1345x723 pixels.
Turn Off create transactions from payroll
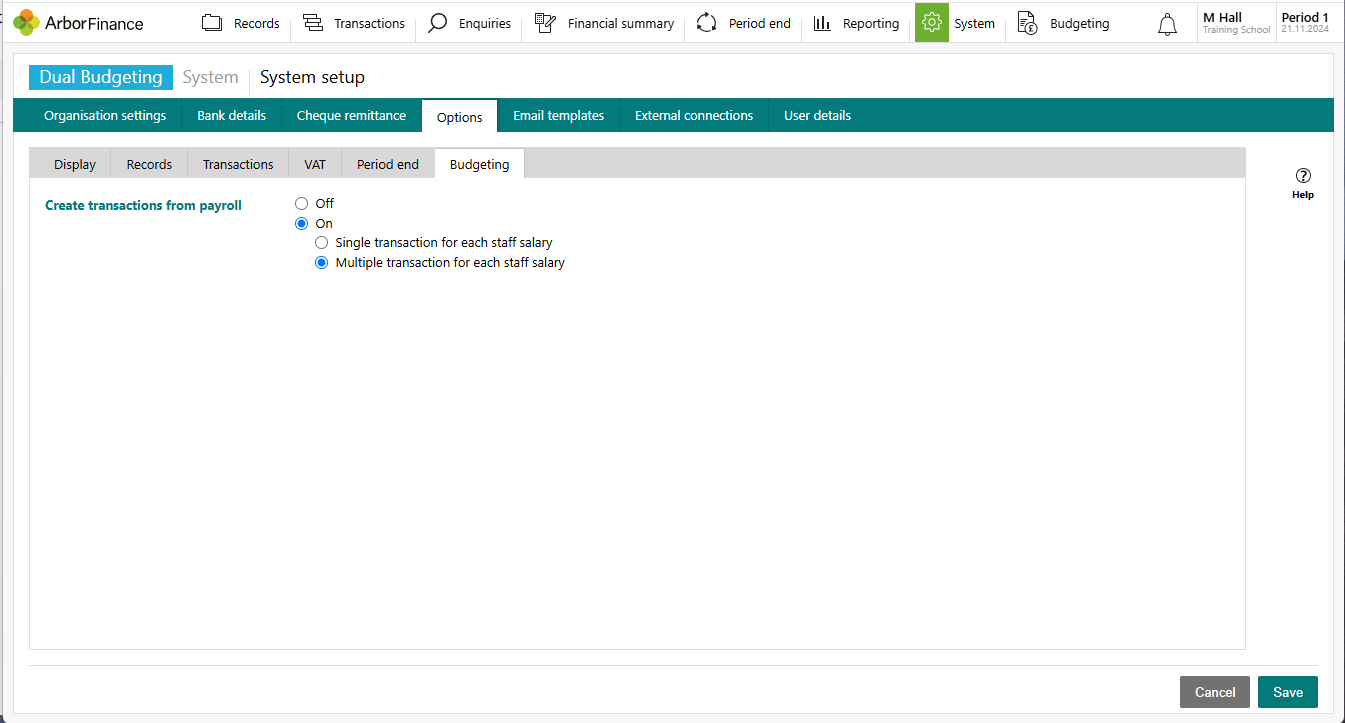pos(301,203)
